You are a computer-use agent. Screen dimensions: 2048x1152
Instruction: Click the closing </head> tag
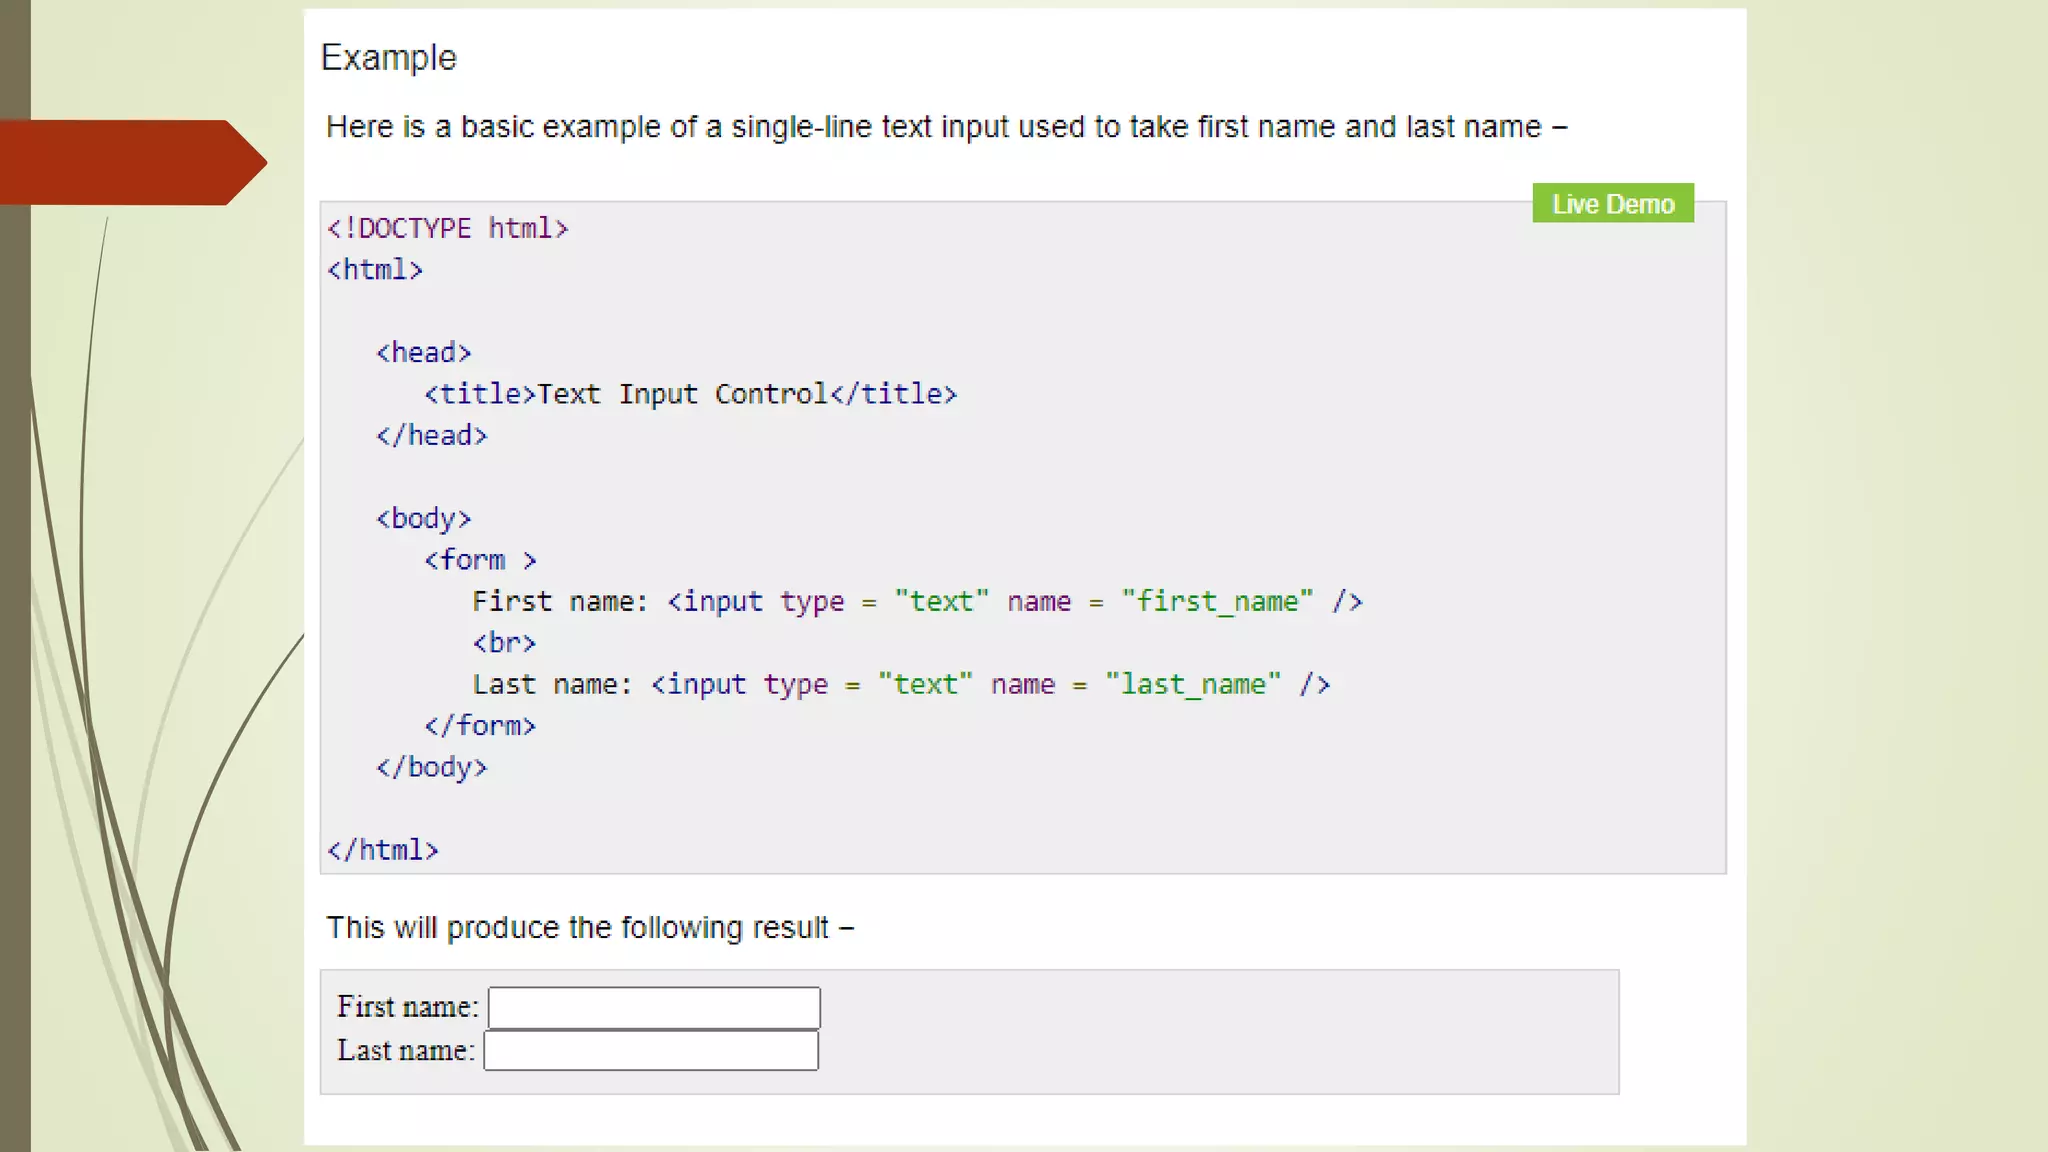431,436
